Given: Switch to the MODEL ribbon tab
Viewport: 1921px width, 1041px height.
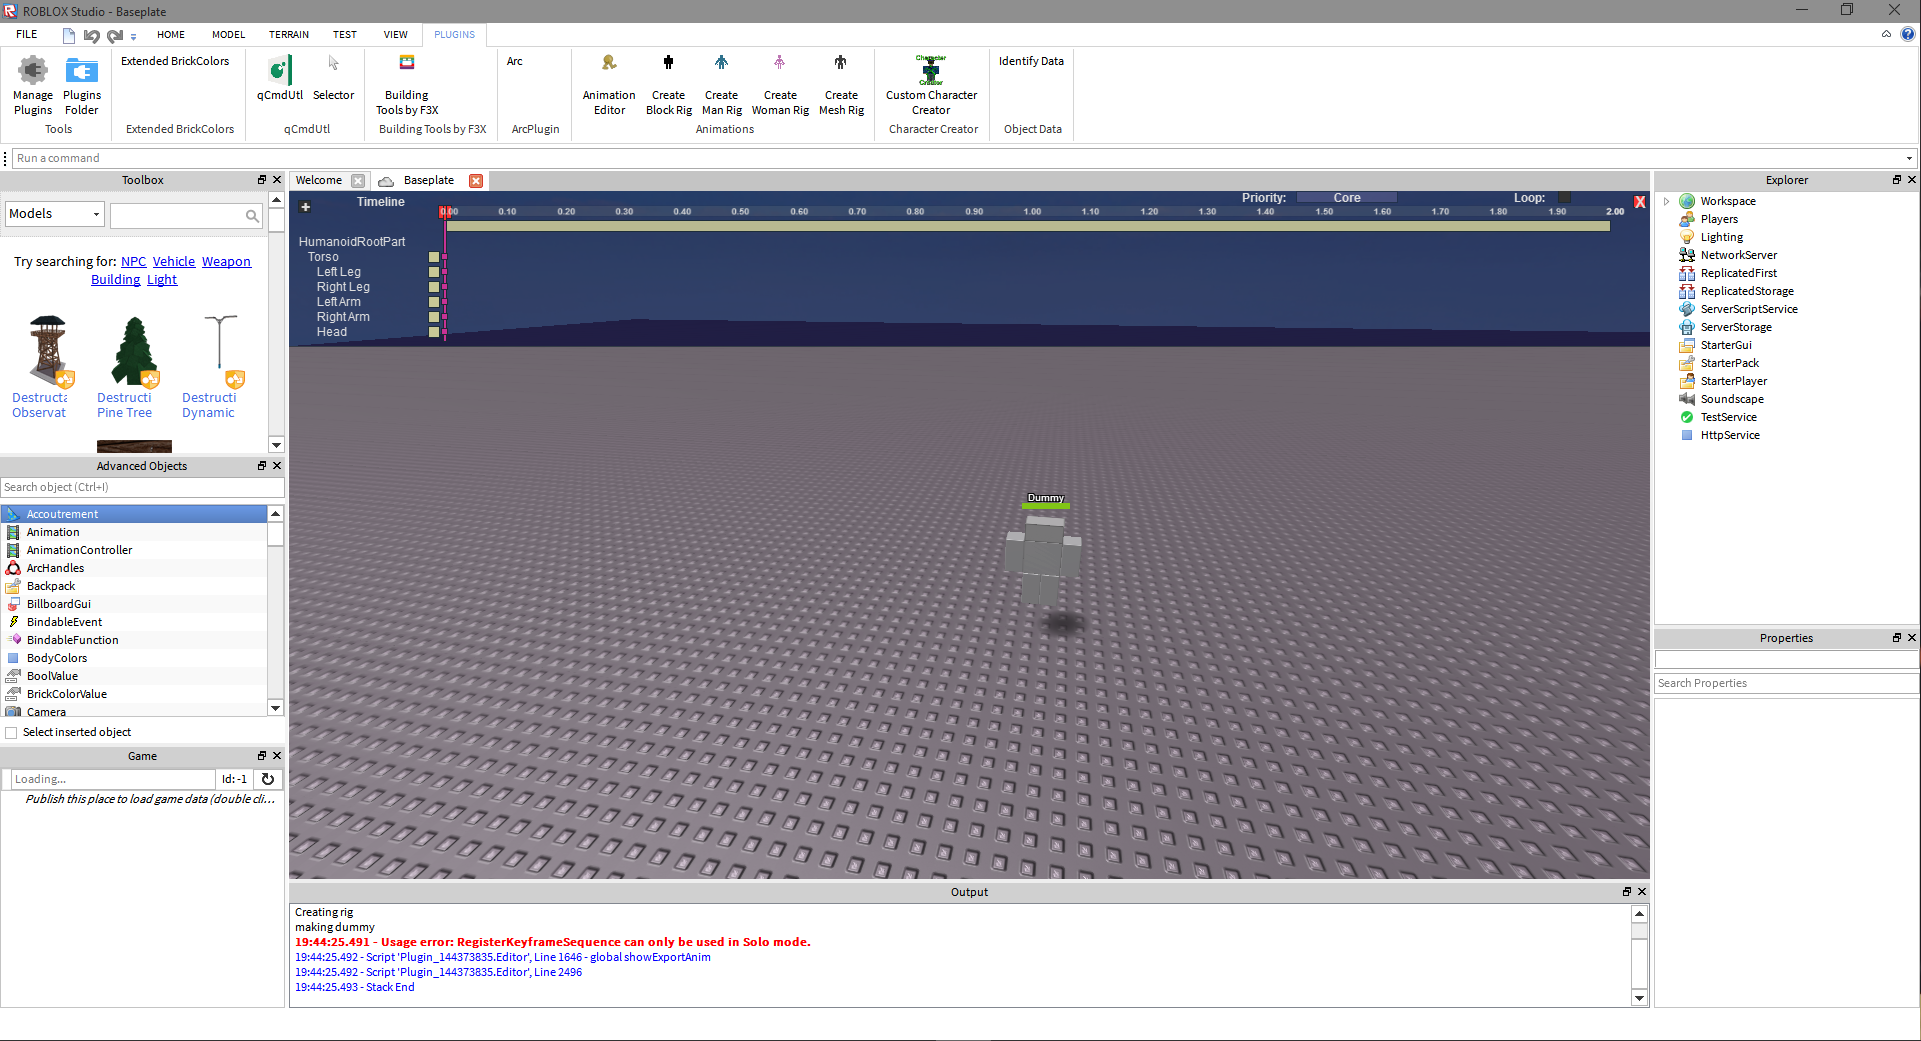Looking at the screenshot, I should tap(228, 35).
